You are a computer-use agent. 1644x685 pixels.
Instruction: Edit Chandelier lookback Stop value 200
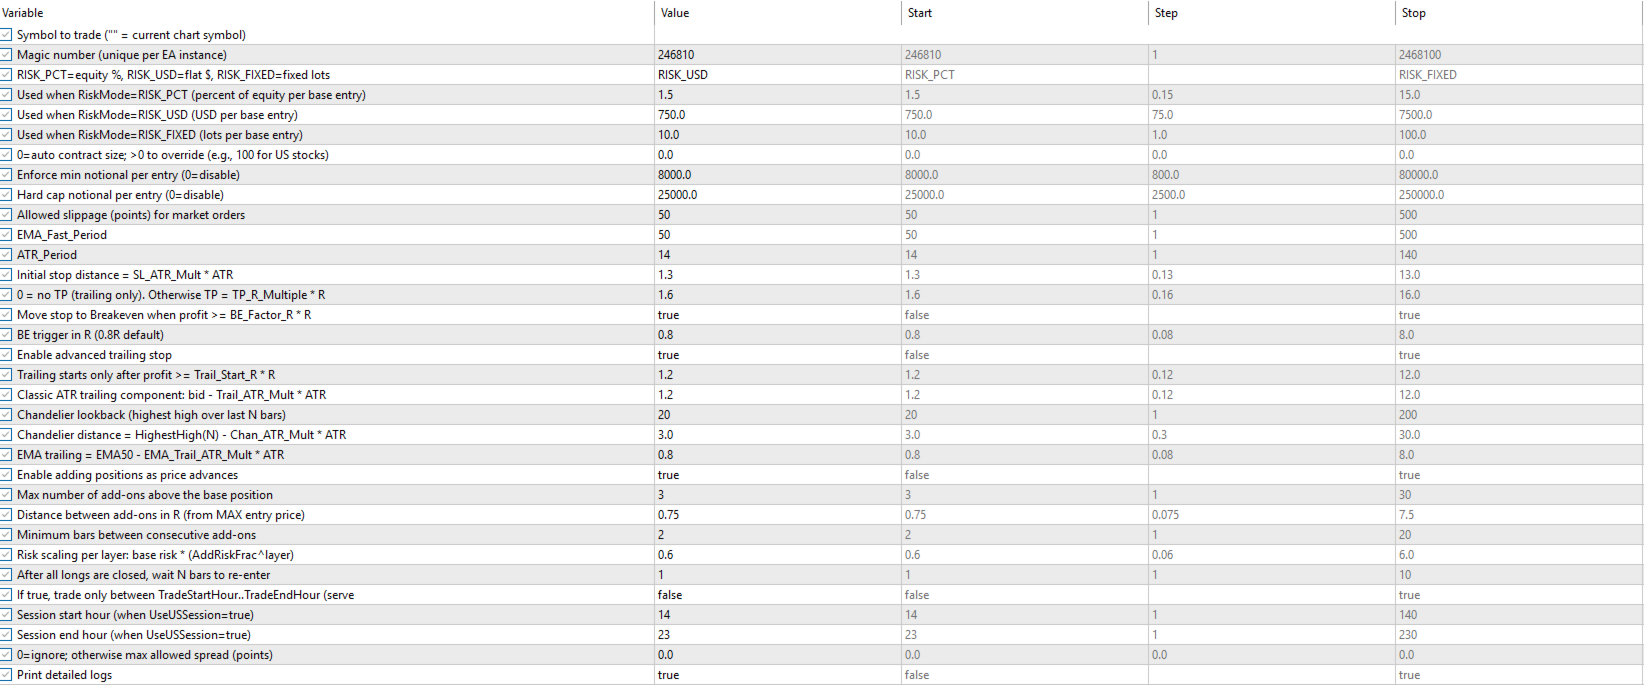point(1518,415)
